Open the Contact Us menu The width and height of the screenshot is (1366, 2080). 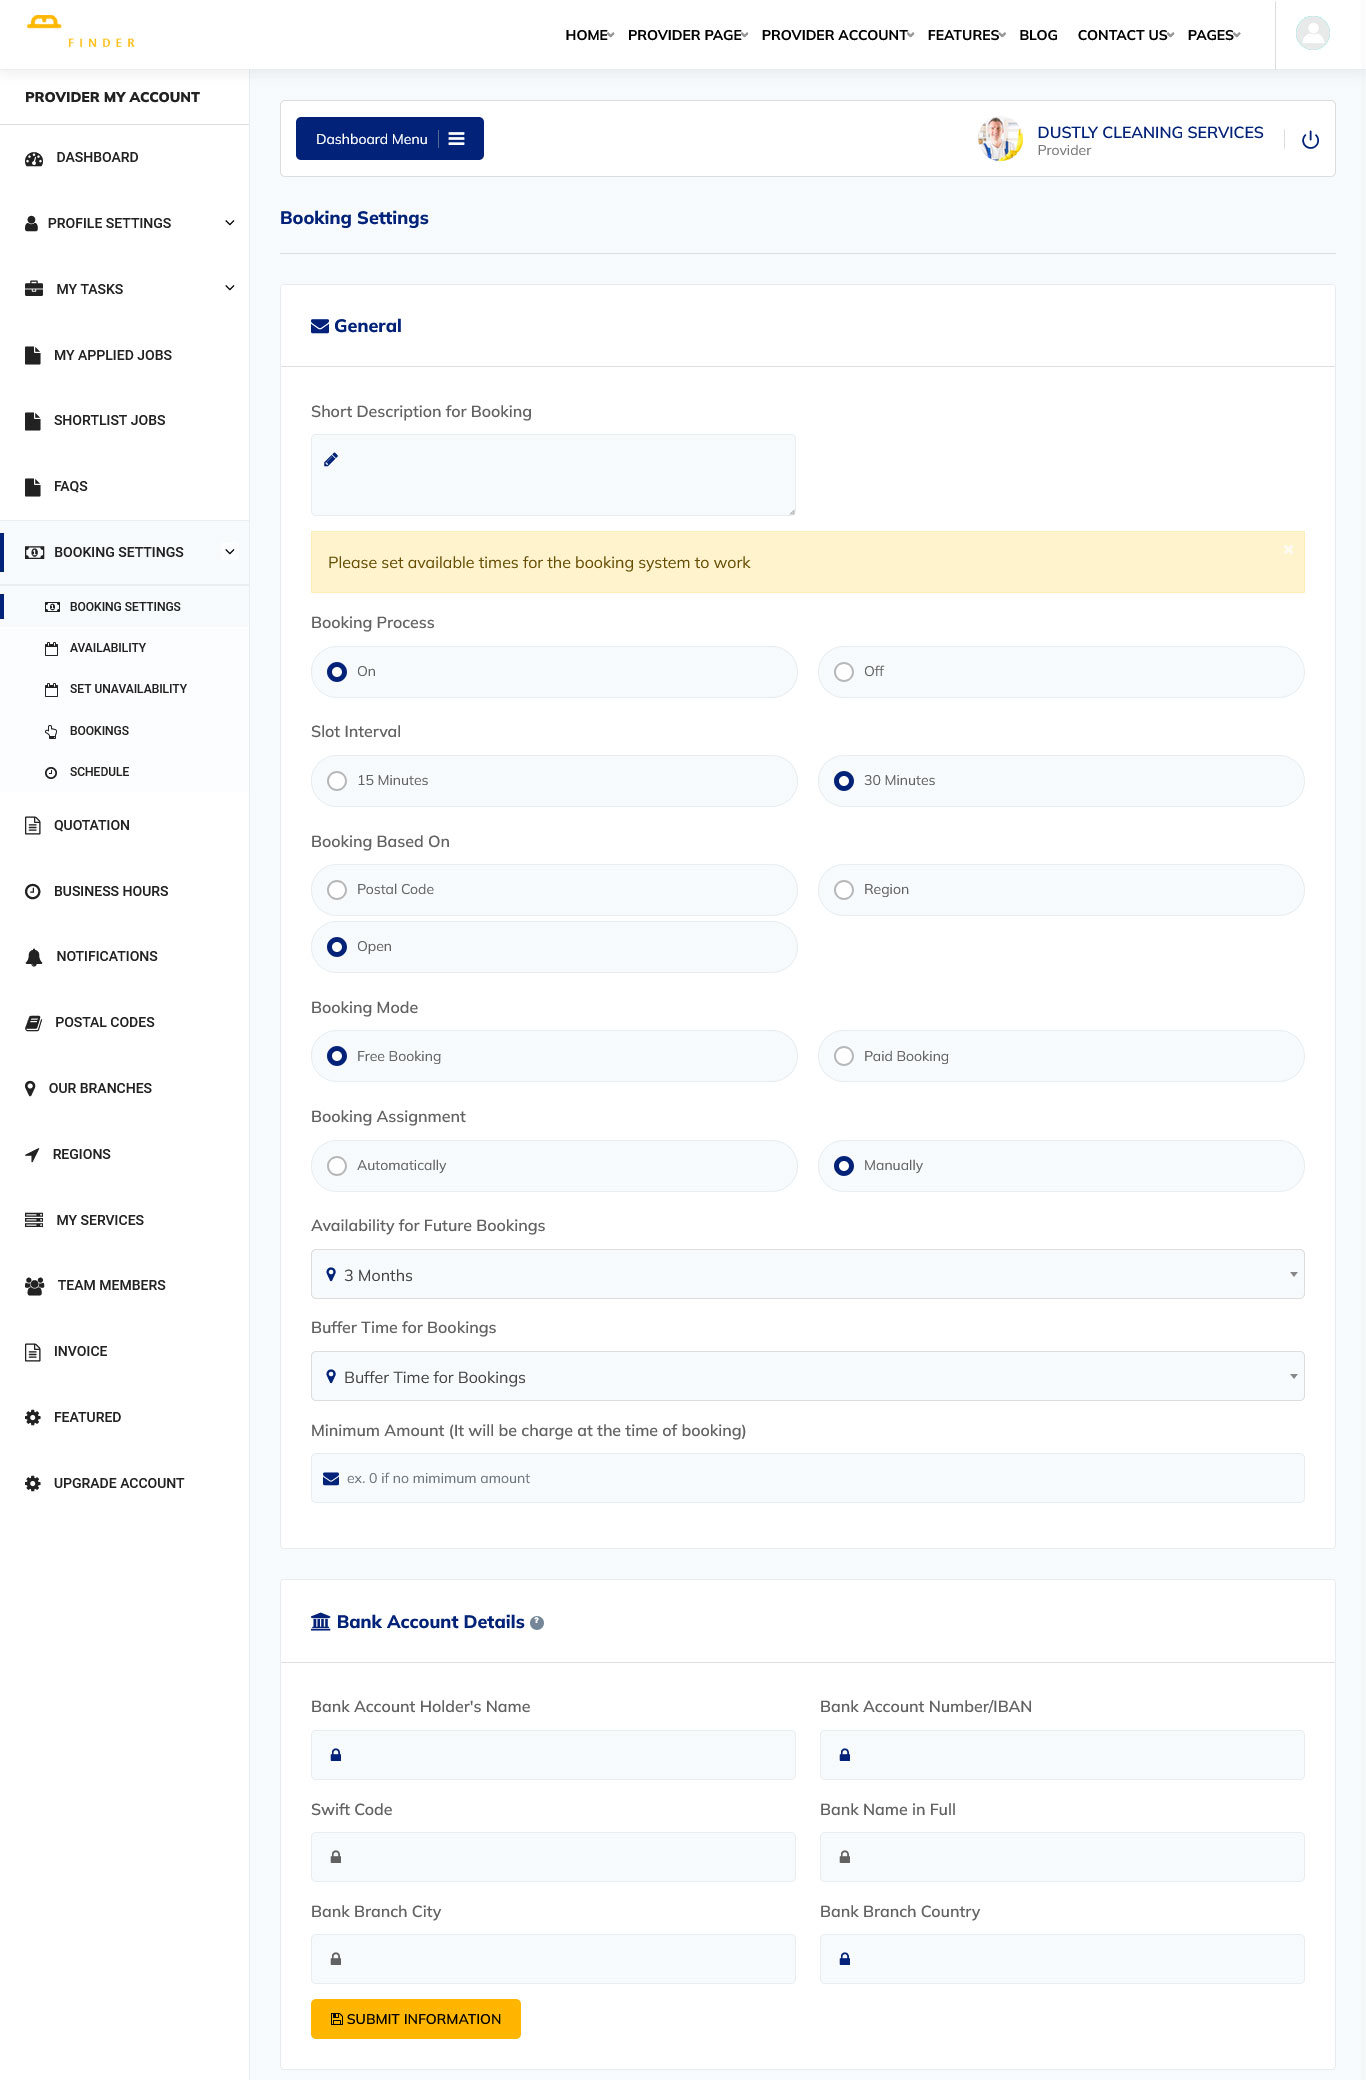pos(1125,35)
